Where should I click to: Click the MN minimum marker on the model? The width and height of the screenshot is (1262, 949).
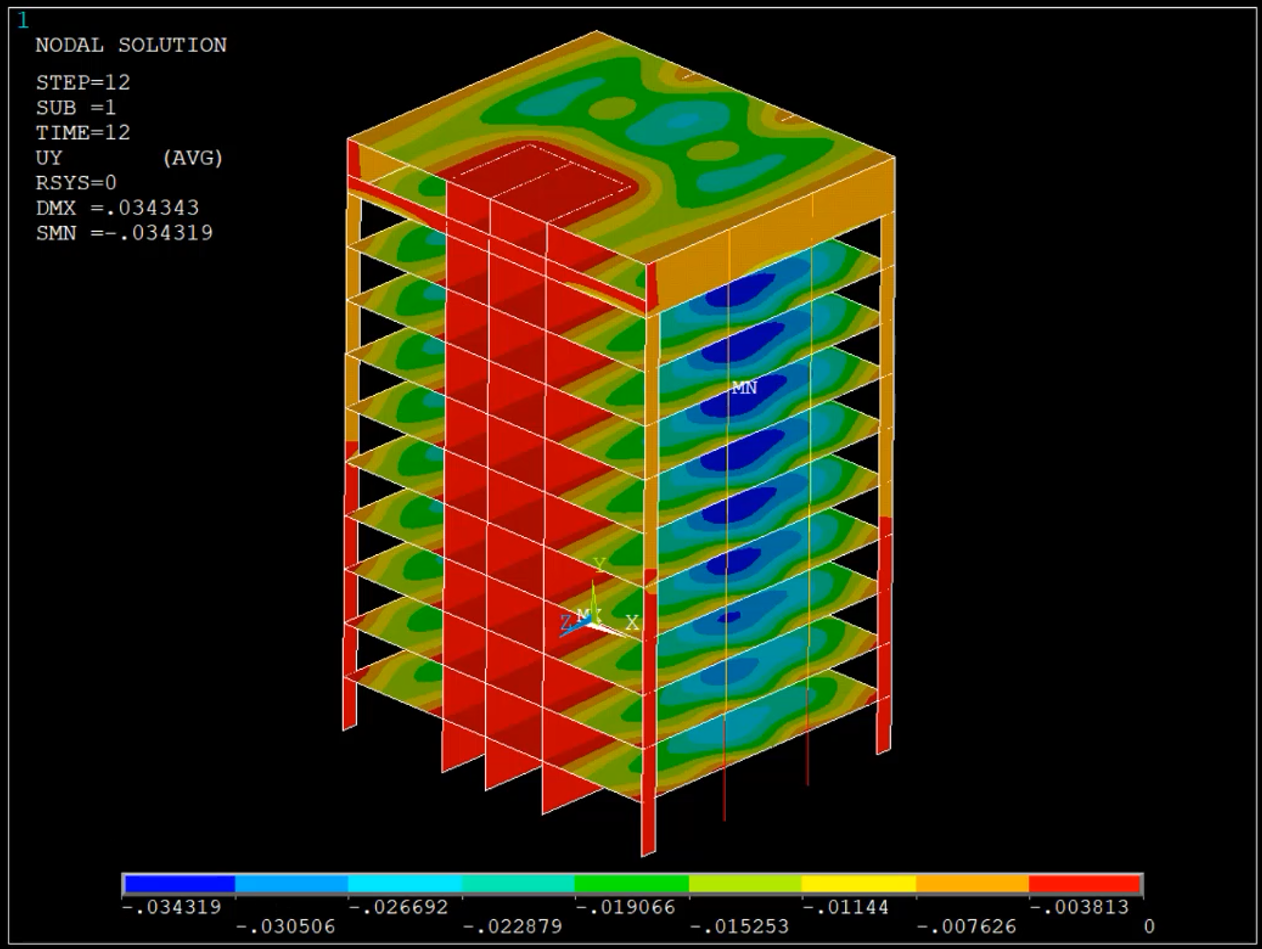click(x=744, y=388)
